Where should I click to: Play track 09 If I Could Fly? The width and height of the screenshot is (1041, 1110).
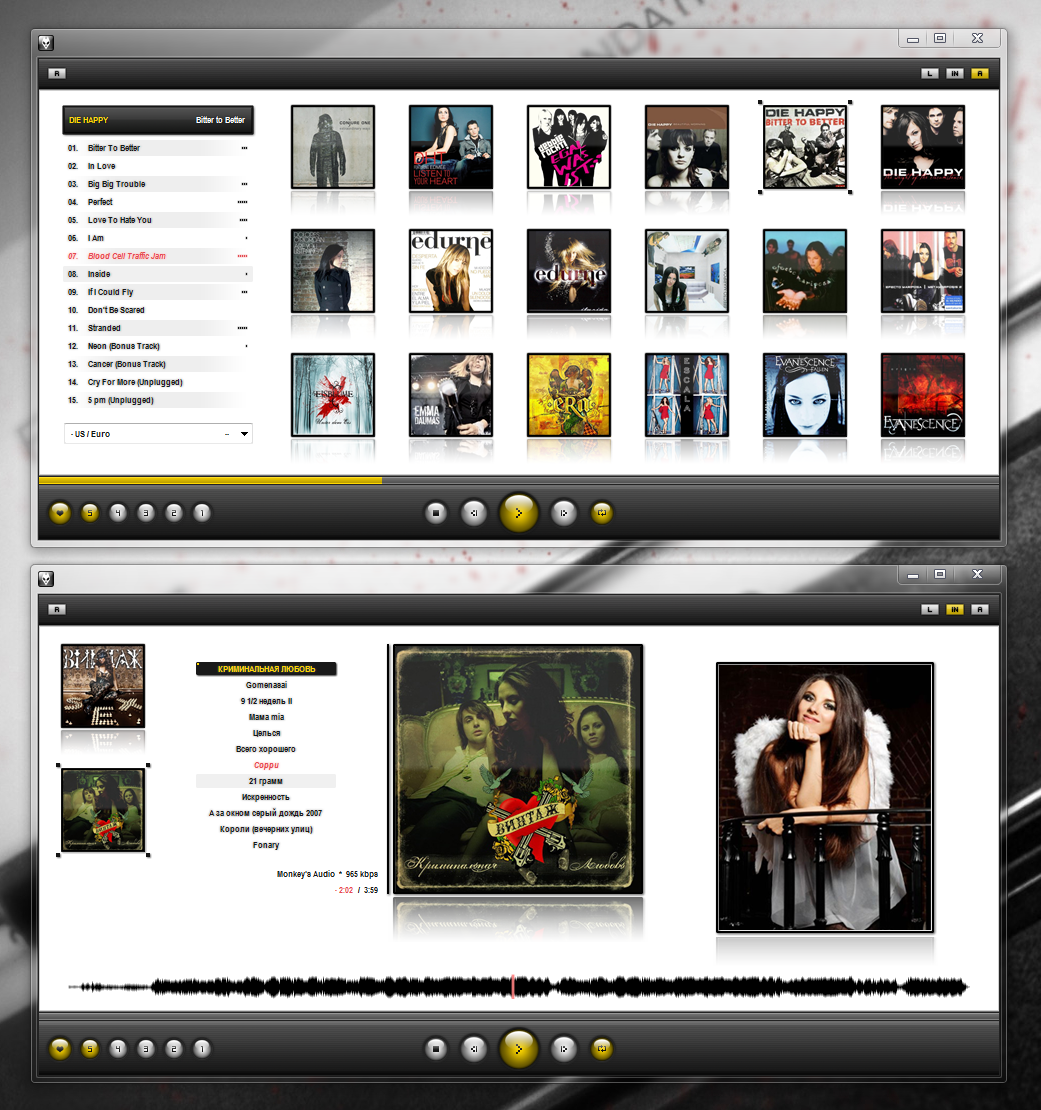[158, 292]
